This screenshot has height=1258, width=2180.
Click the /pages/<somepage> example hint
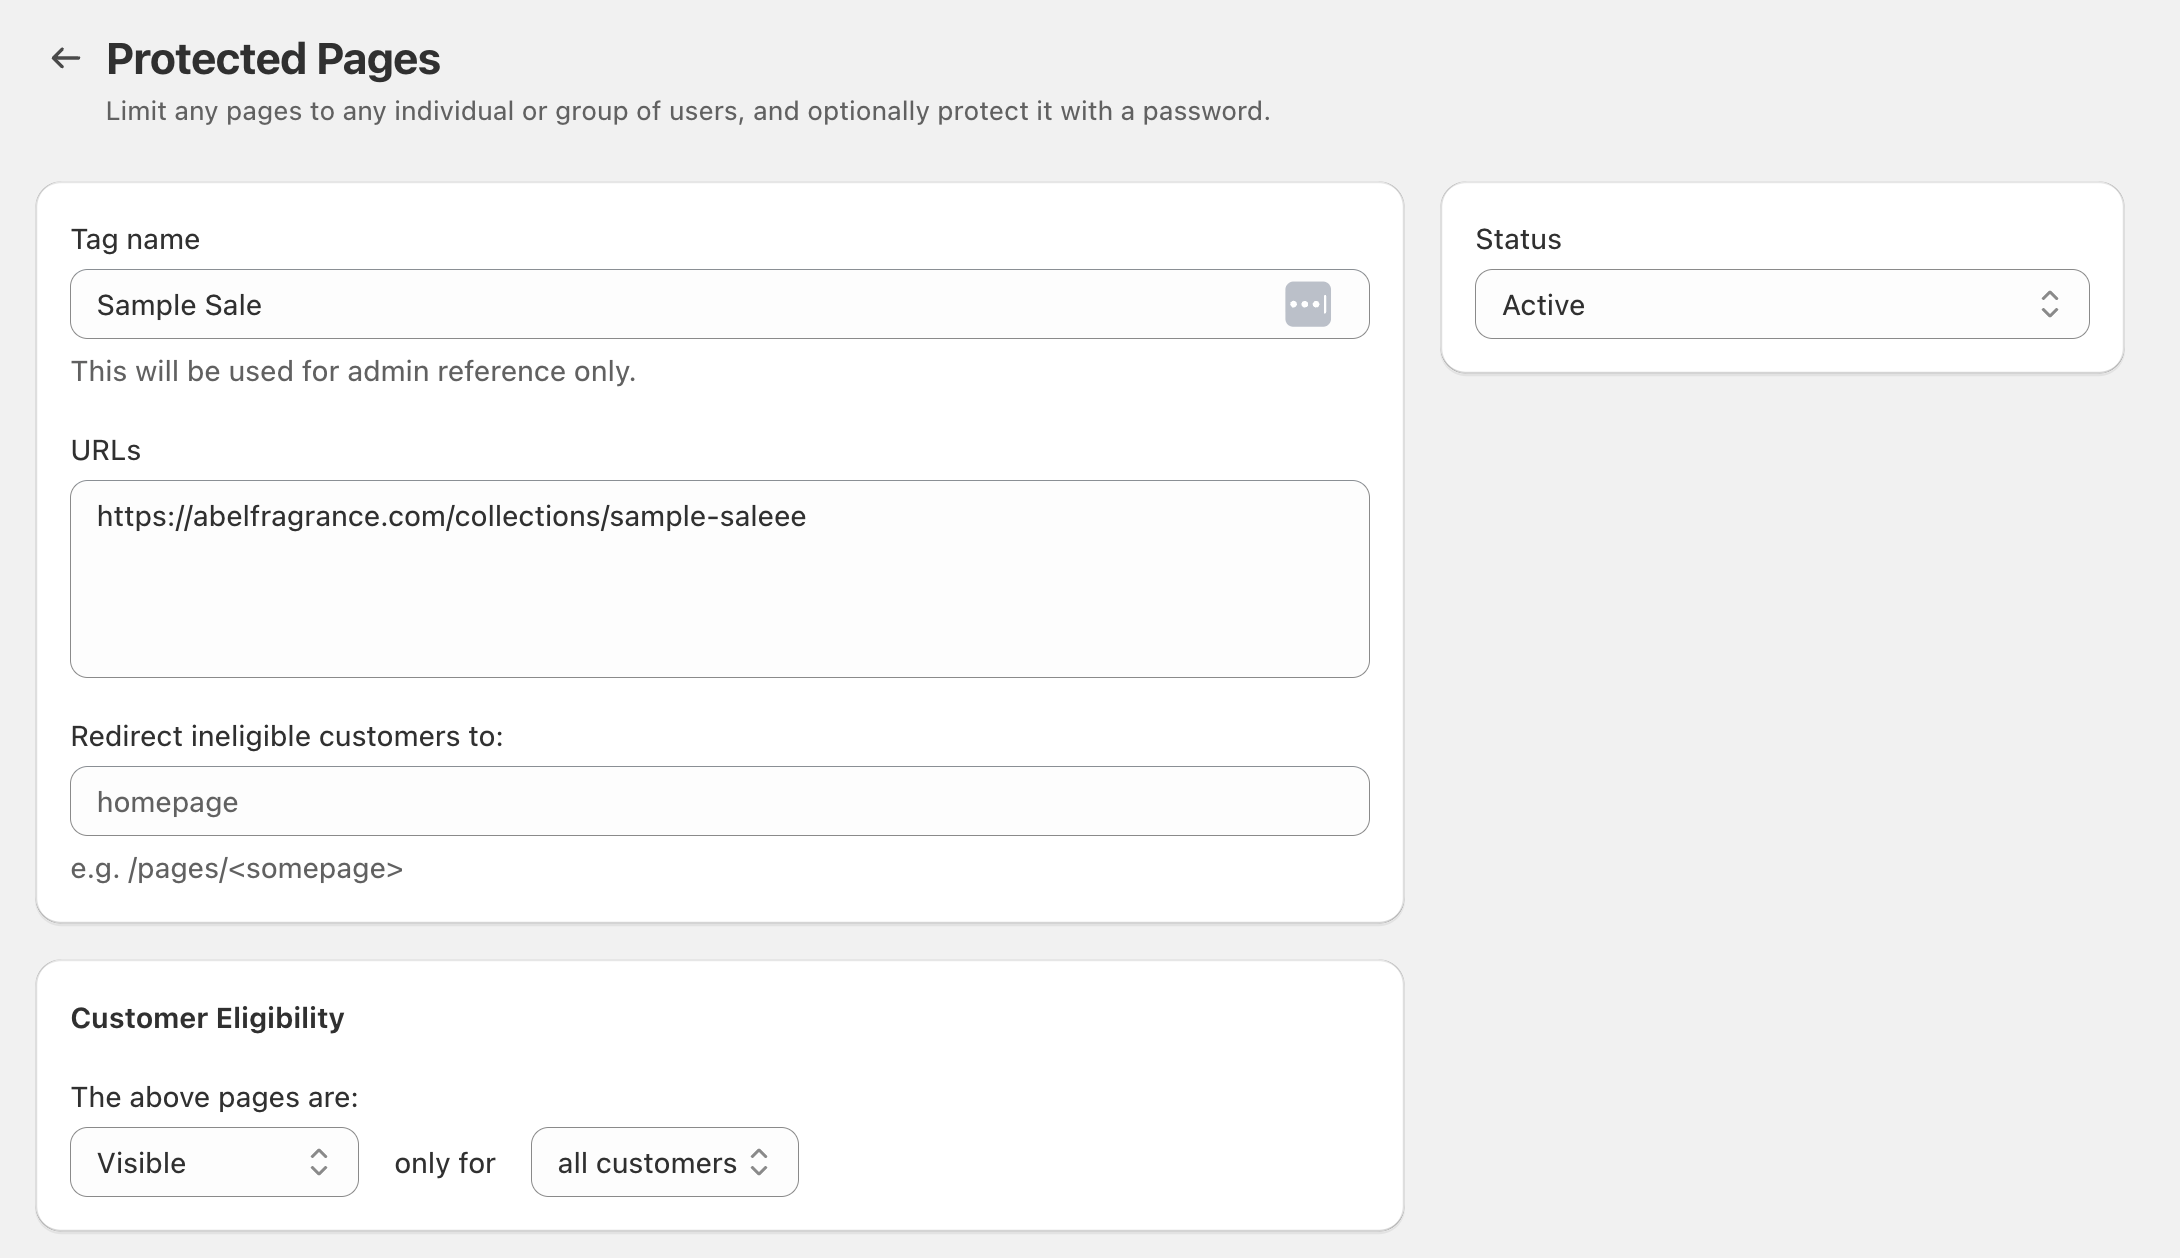coord(236,868)
